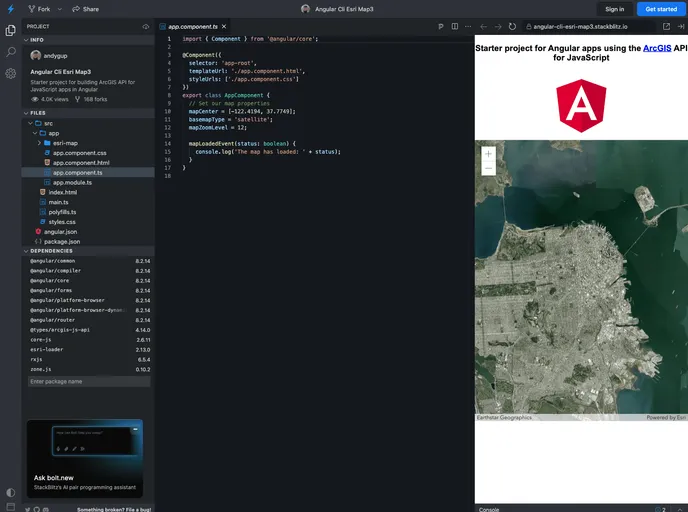Open the Search panel icon in sidebar
The height and width of the screenshot is (512, 688).
(x=11, y=52)
